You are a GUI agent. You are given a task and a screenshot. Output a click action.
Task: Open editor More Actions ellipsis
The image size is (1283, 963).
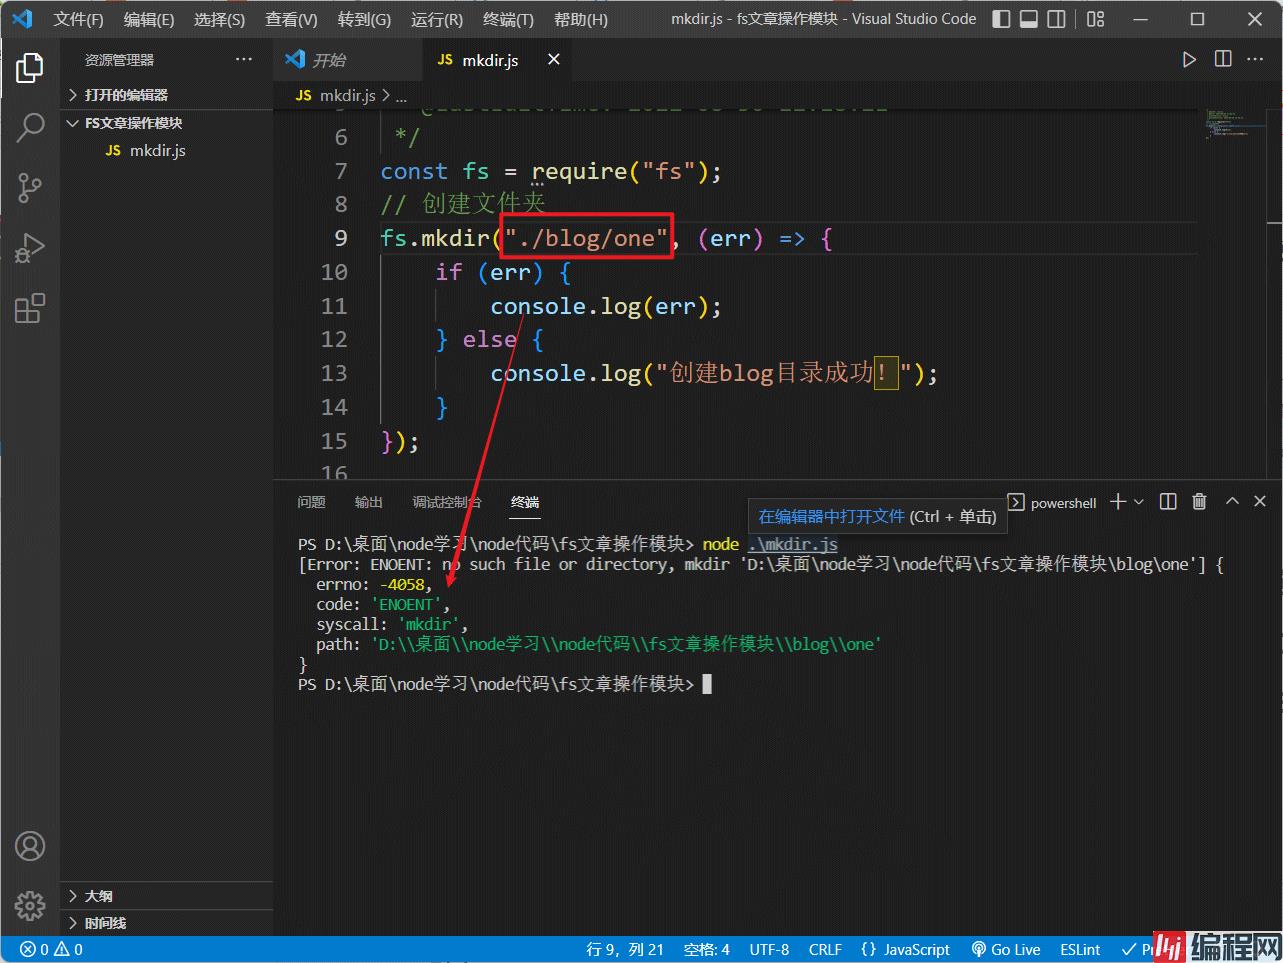click(x=1255, y=59)
